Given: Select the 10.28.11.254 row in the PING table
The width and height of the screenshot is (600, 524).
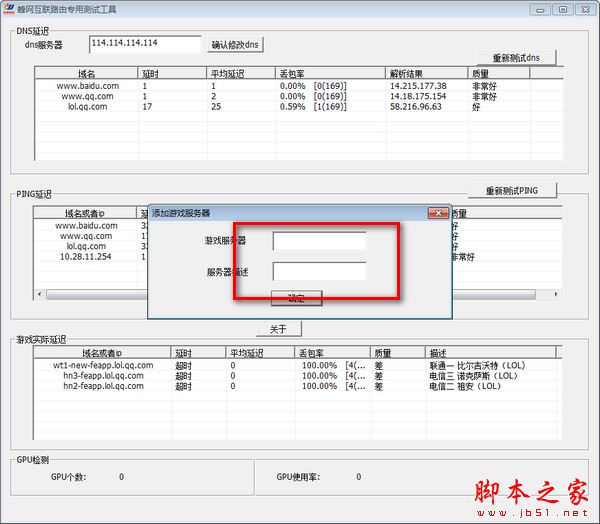Looking at the screenshot, I should coord(85,256).
